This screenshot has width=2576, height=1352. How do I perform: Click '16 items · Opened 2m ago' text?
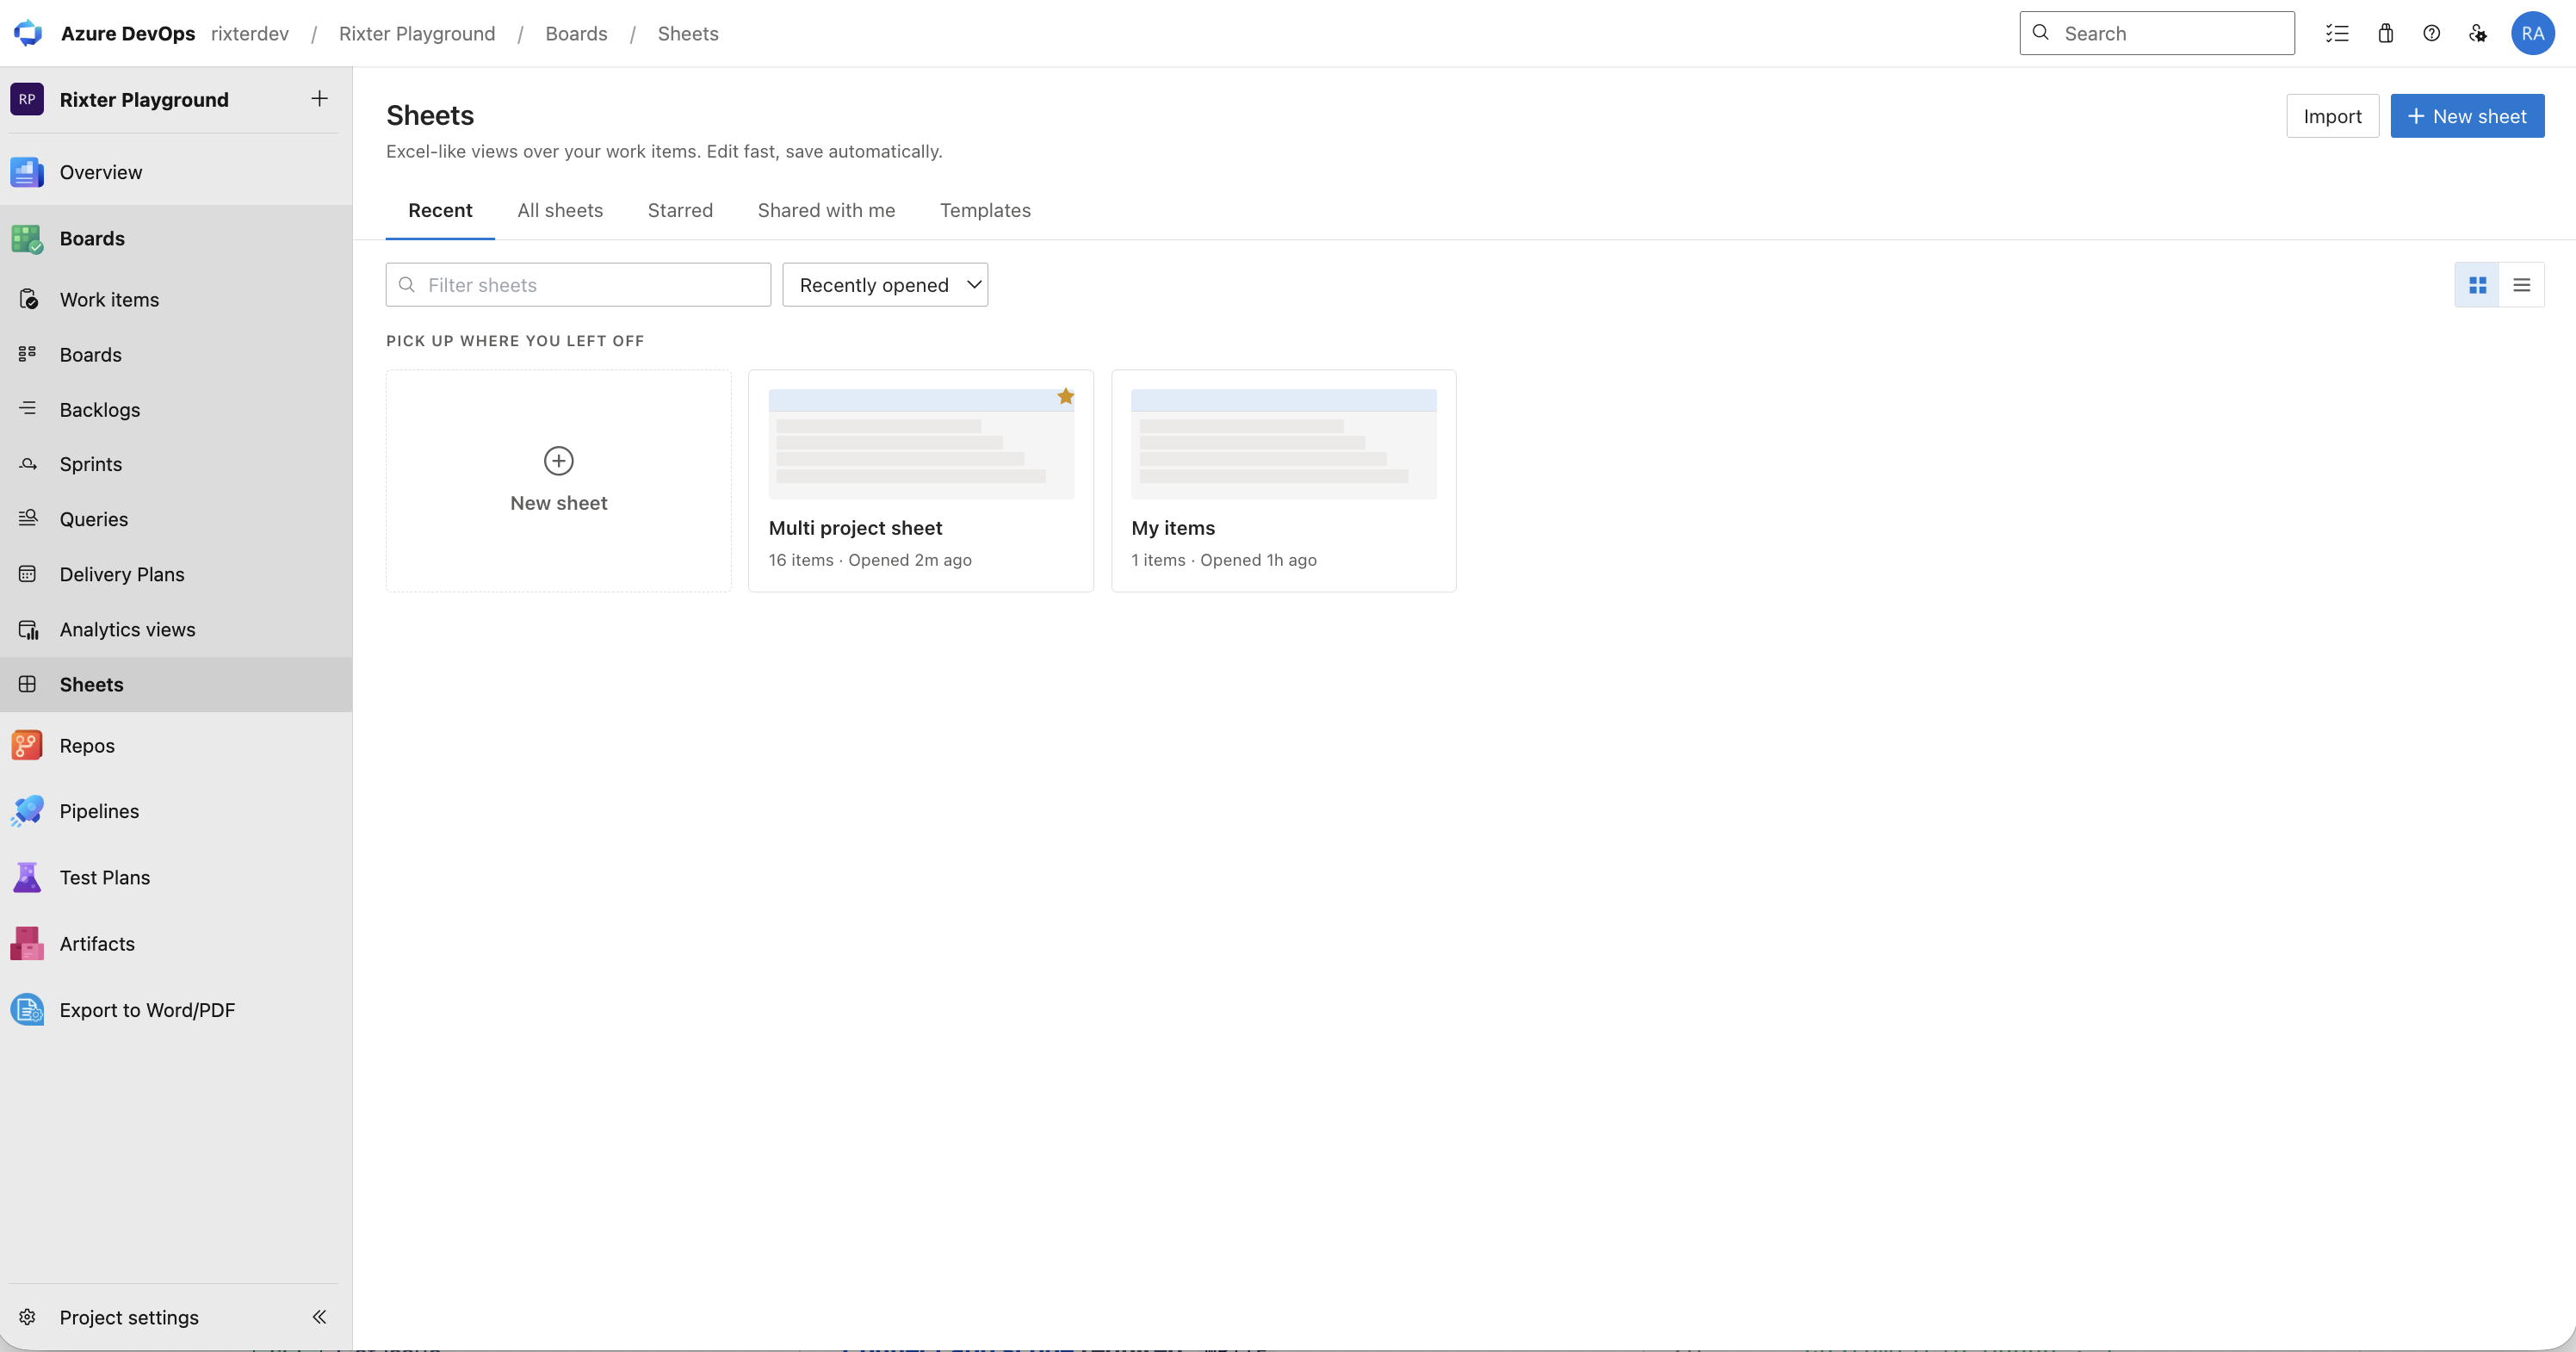coord(870,560)
